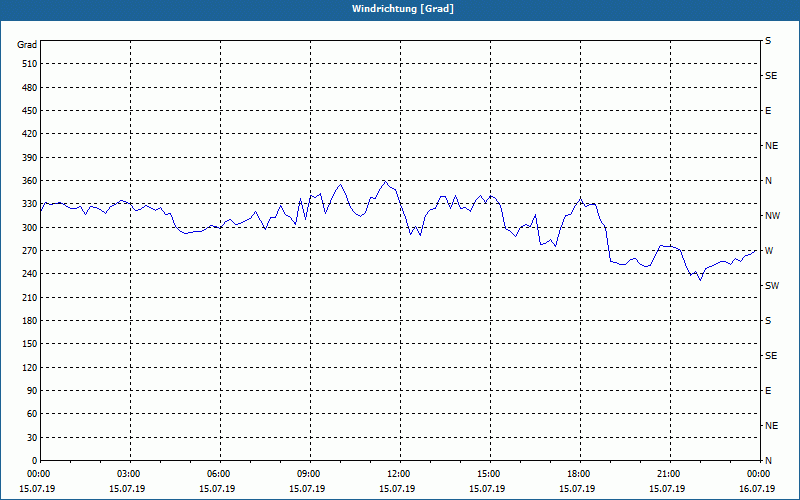
Task: Pick the 30 degree axis label
Action: (x=32, y=437)
